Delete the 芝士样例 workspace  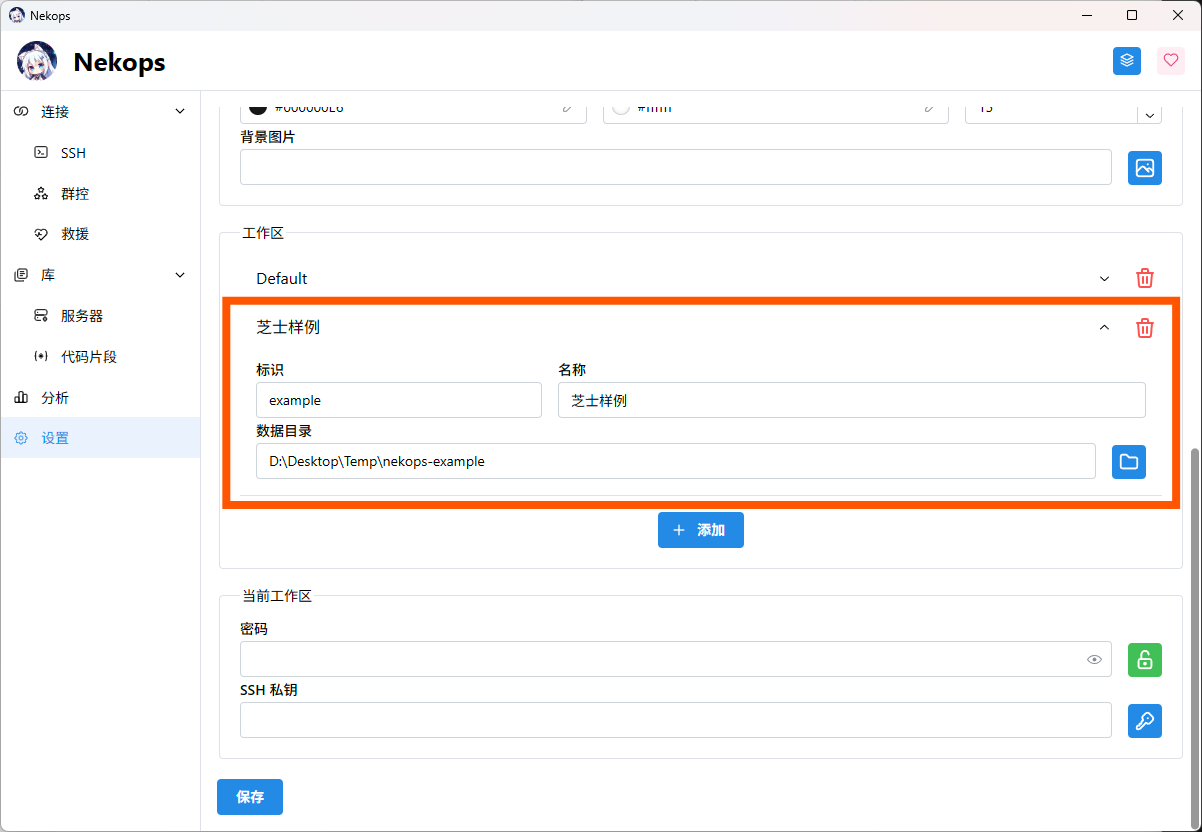click(1145, 328)
